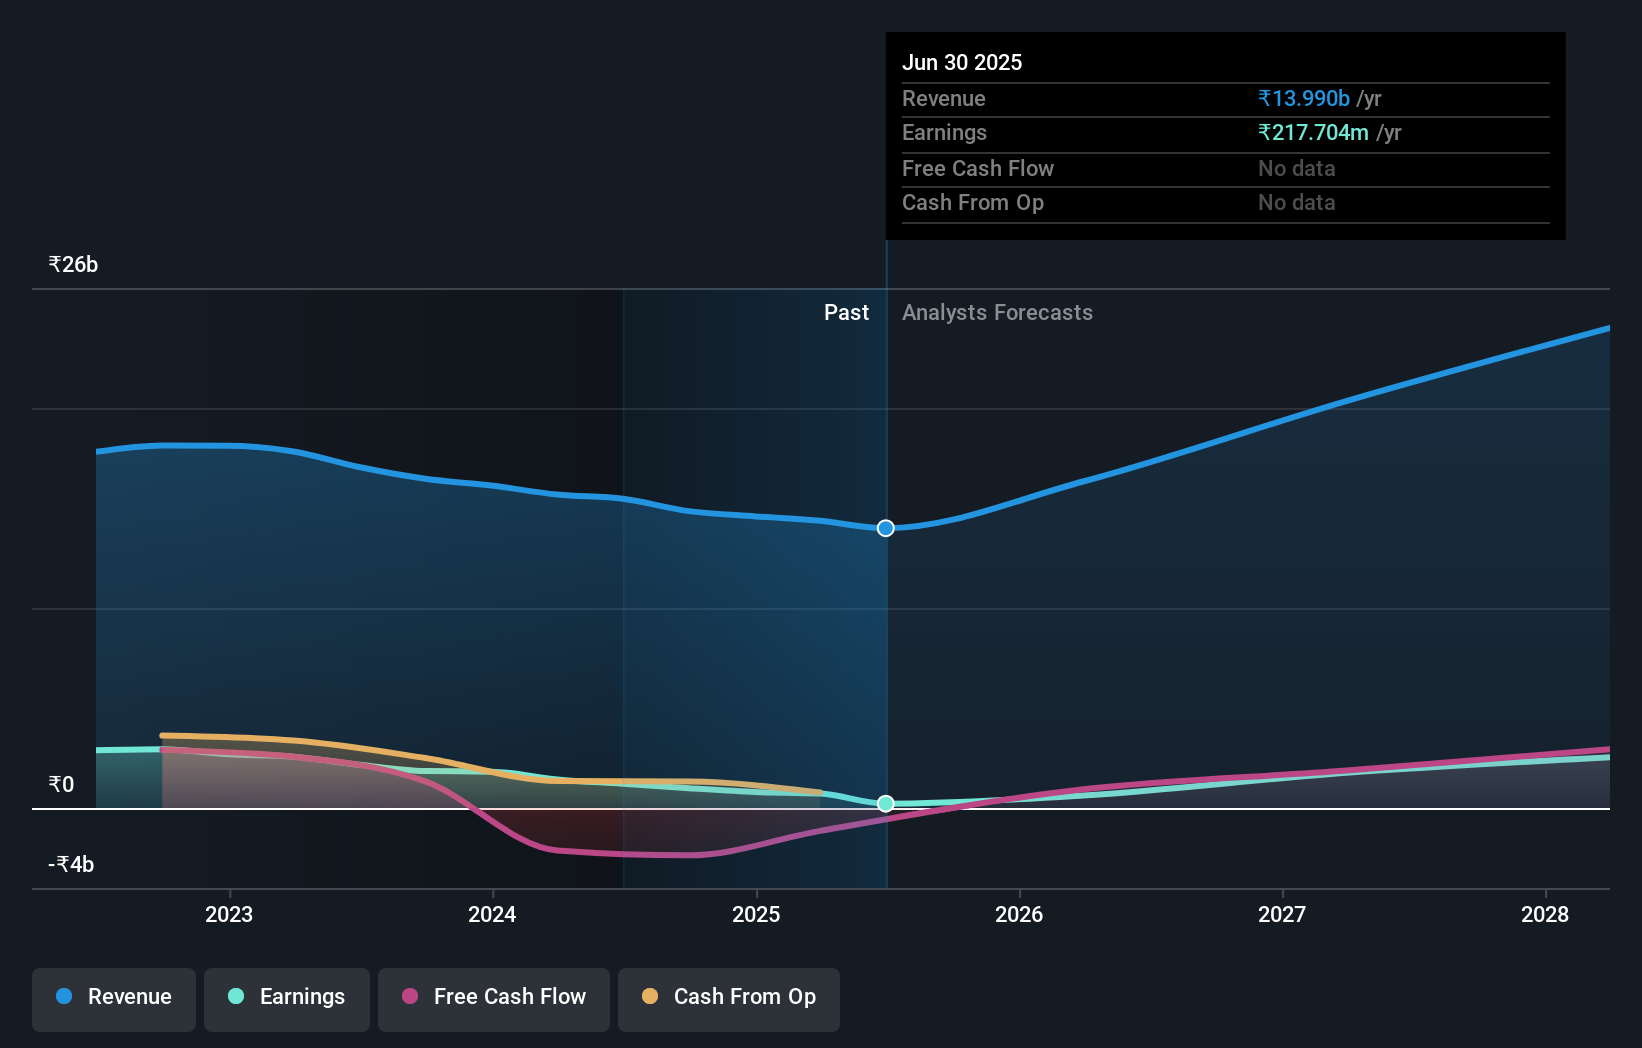Click the Revenue row label in tooltip
The height and width of the screenshot is (1048, 1642).
pyautogui.click(x=943, y=99)
